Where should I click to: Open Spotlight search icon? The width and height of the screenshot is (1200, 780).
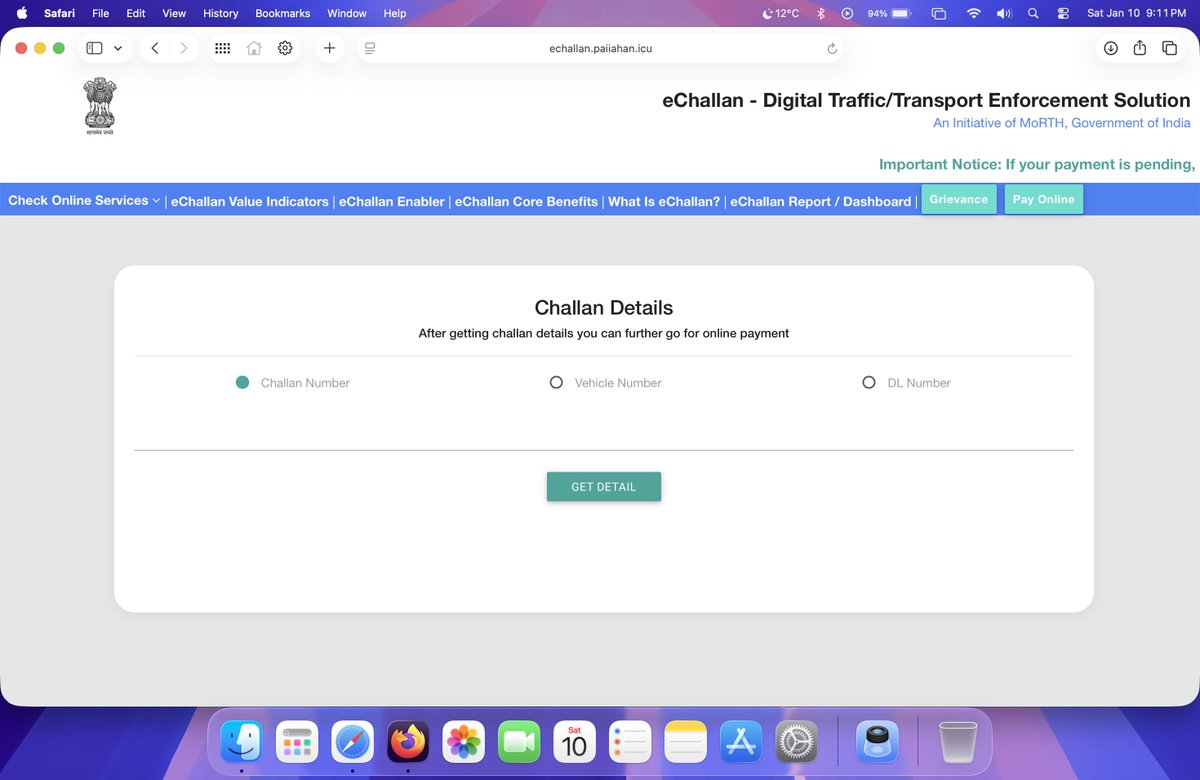pos(1033,13)
